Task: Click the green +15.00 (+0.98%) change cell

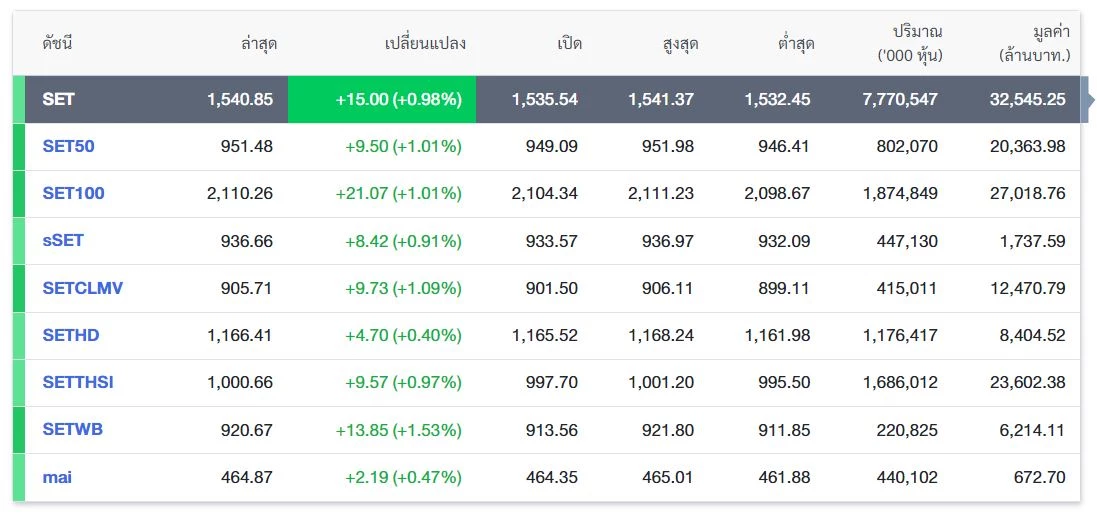Action: coord(398,99)
